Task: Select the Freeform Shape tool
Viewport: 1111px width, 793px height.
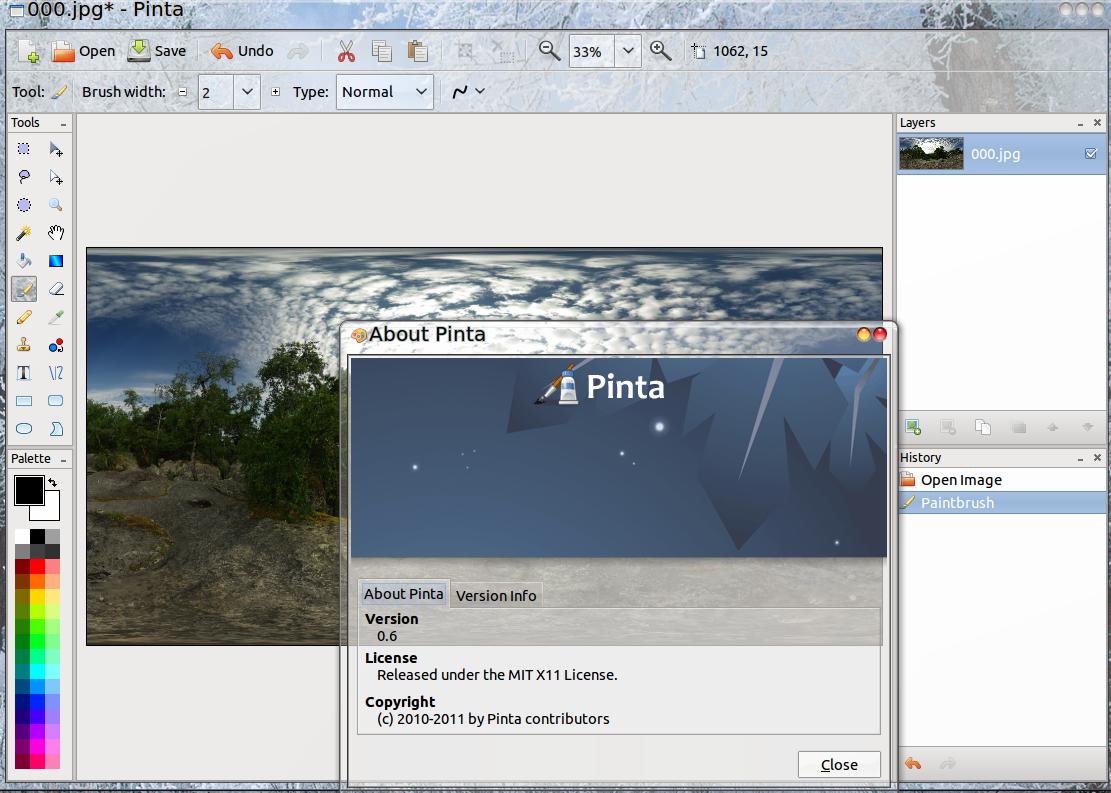Action: 56,429
